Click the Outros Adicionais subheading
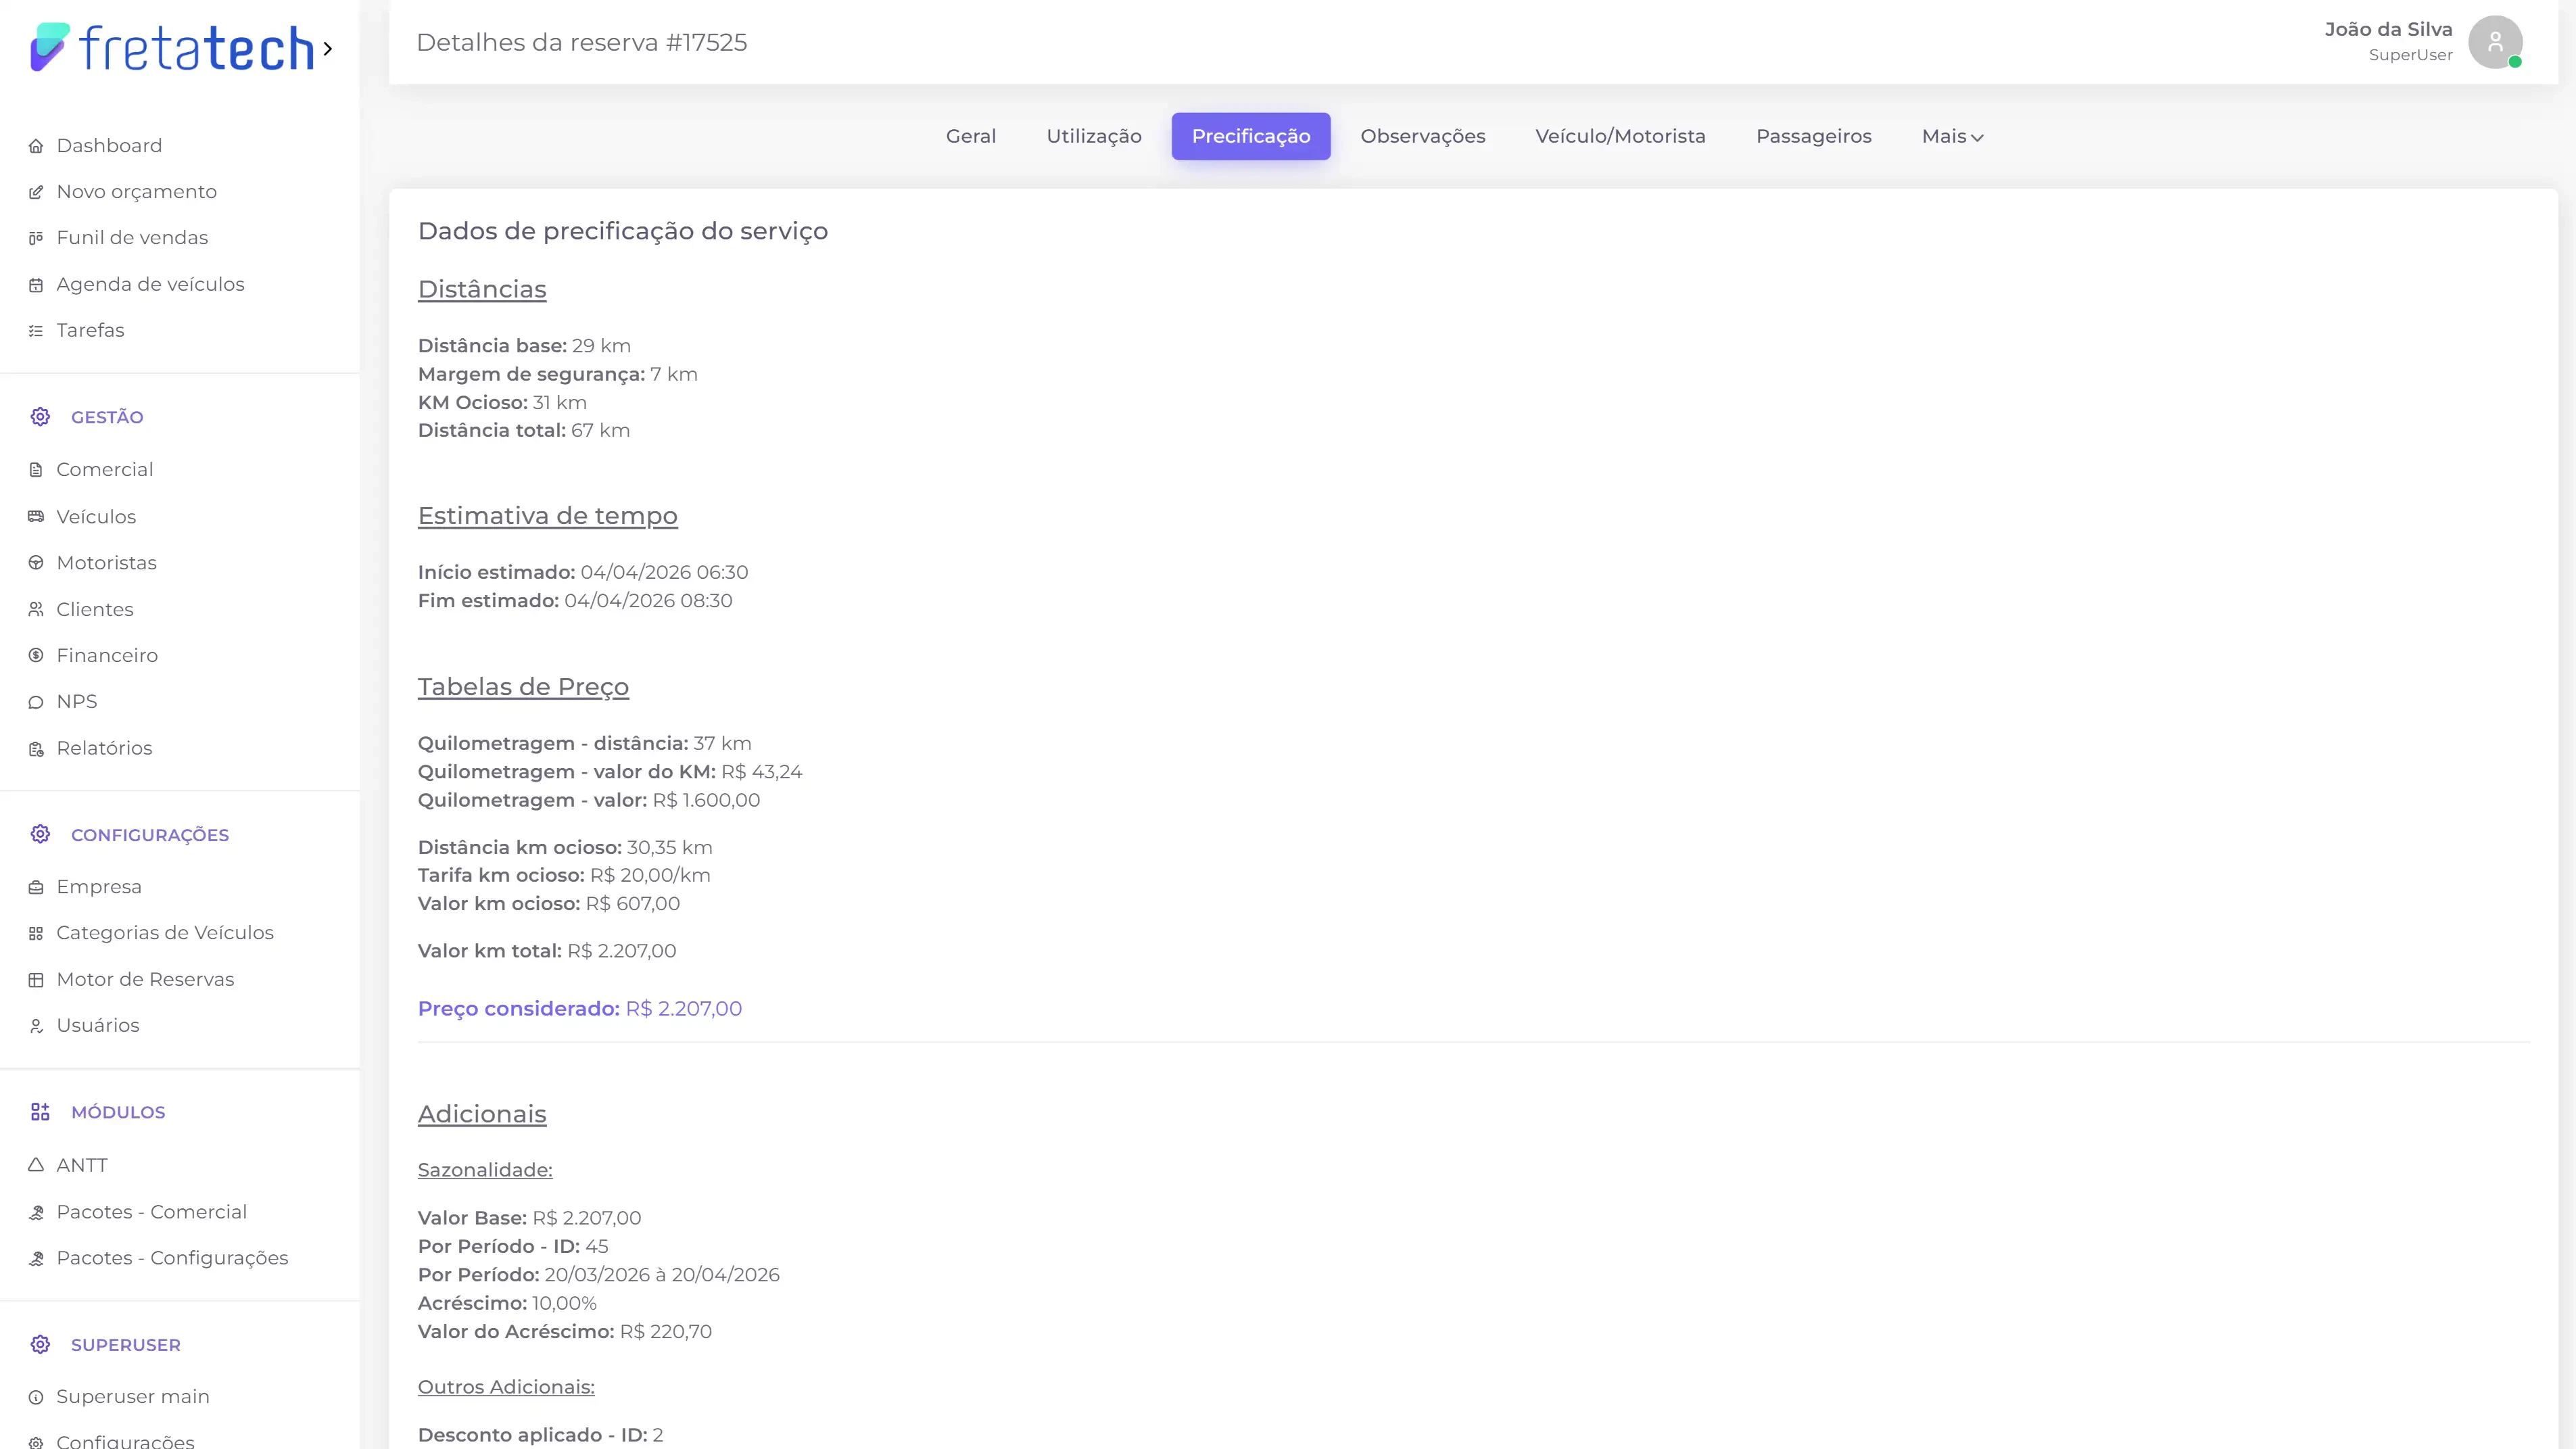This screenshot has width=2576, height=1449. (x=506, y=1387)
